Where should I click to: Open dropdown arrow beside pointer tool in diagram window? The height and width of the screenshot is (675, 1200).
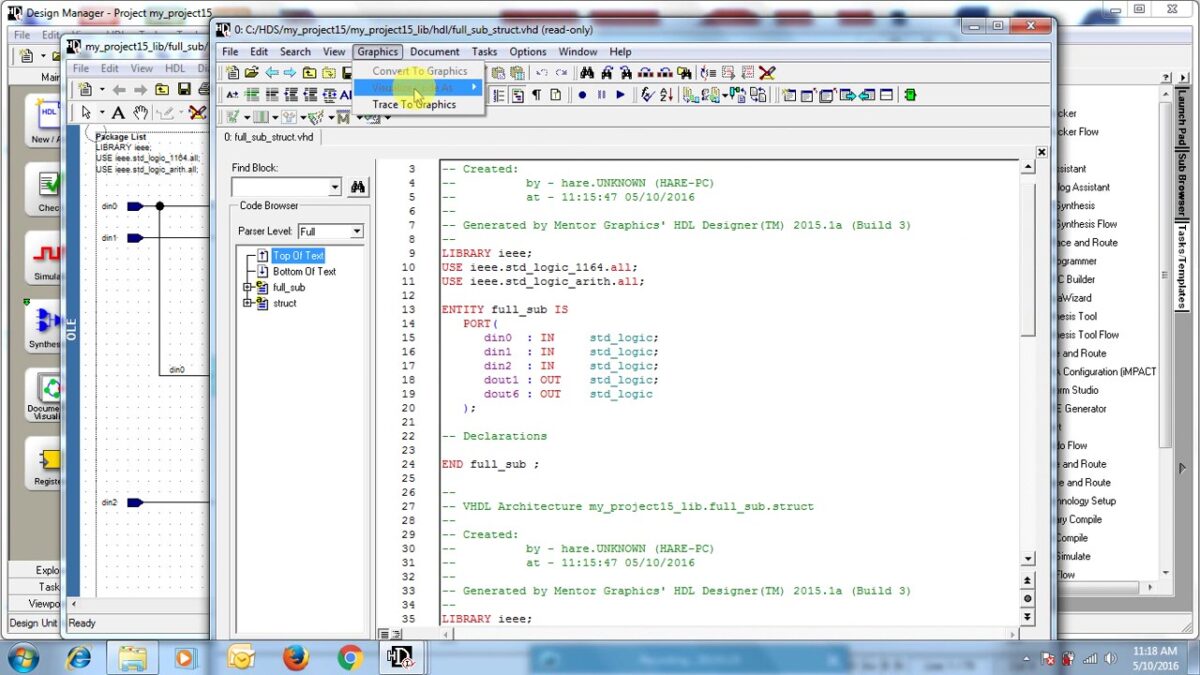[101, 113]
